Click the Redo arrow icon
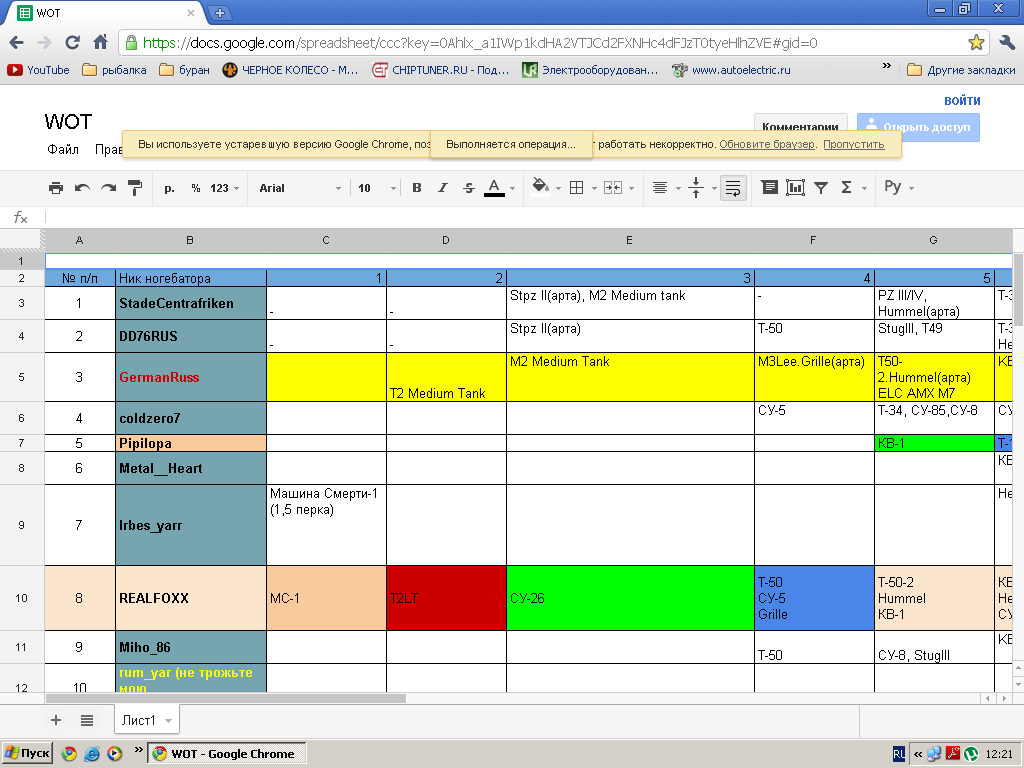Image resolution: width=1024 pixels, height=768 pixels. click(x=108, y=188)
